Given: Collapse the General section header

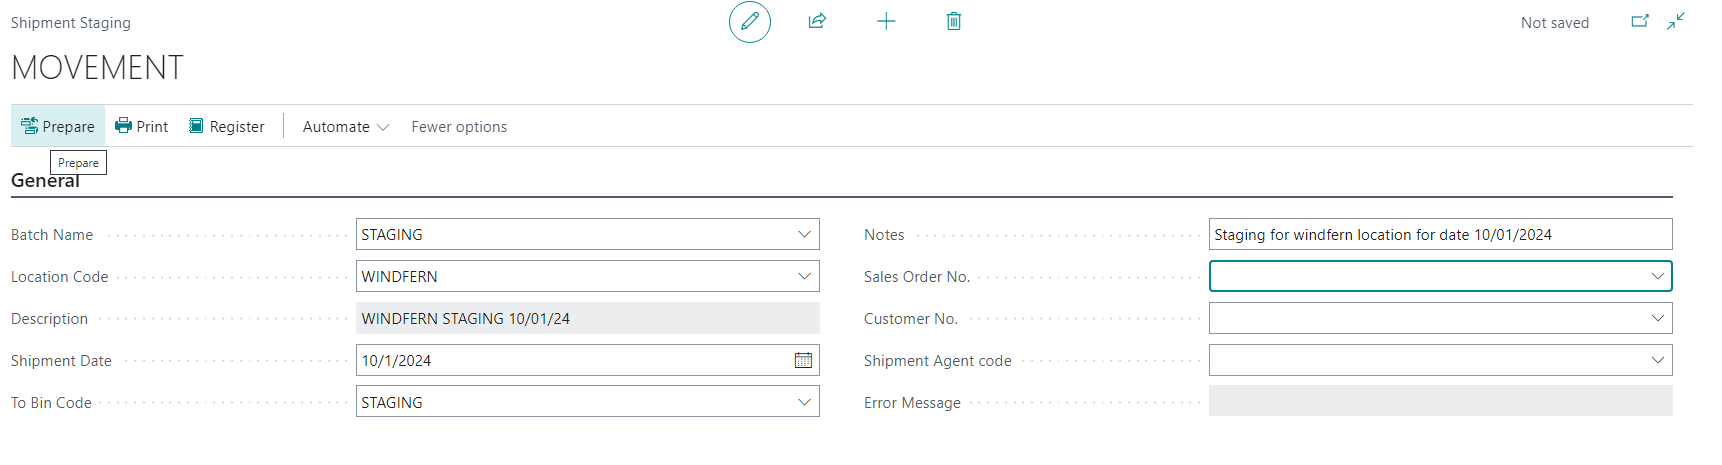Looking at the screenshot, I should point(45,181).
